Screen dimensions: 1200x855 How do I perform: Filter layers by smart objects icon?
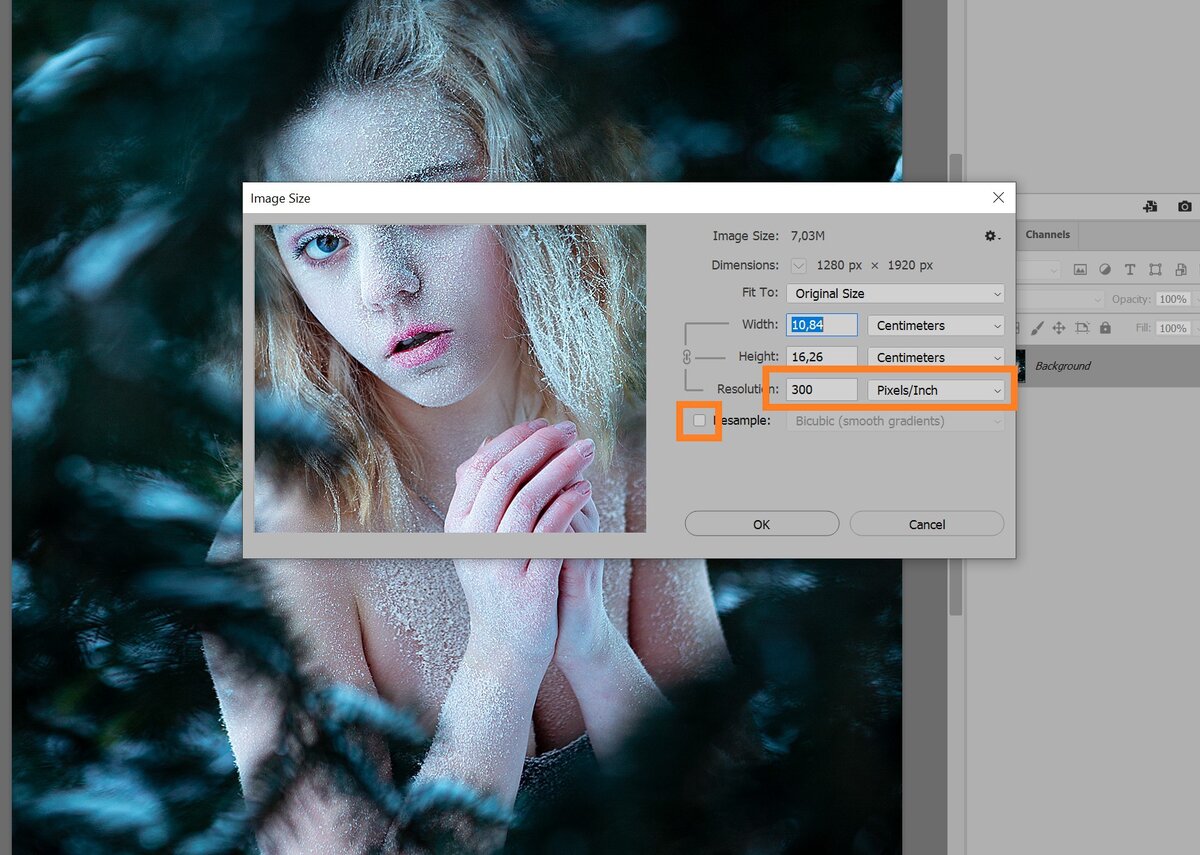(1181, 269)
